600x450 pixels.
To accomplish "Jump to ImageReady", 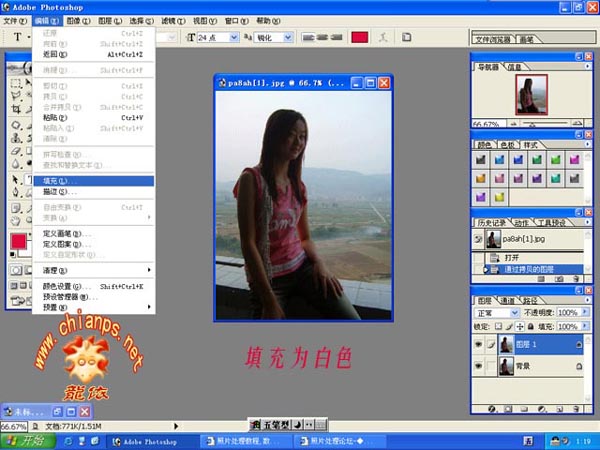I will [18, 301].
